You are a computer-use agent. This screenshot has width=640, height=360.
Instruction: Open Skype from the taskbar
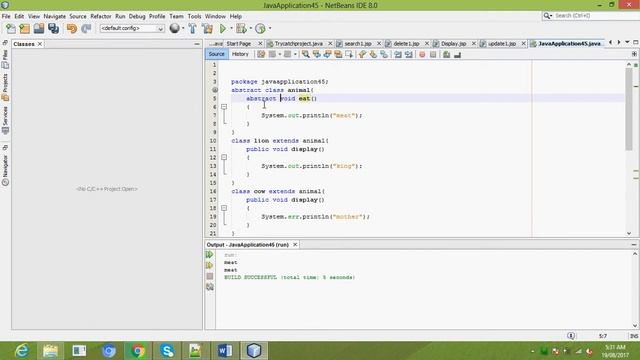[167, 351]
